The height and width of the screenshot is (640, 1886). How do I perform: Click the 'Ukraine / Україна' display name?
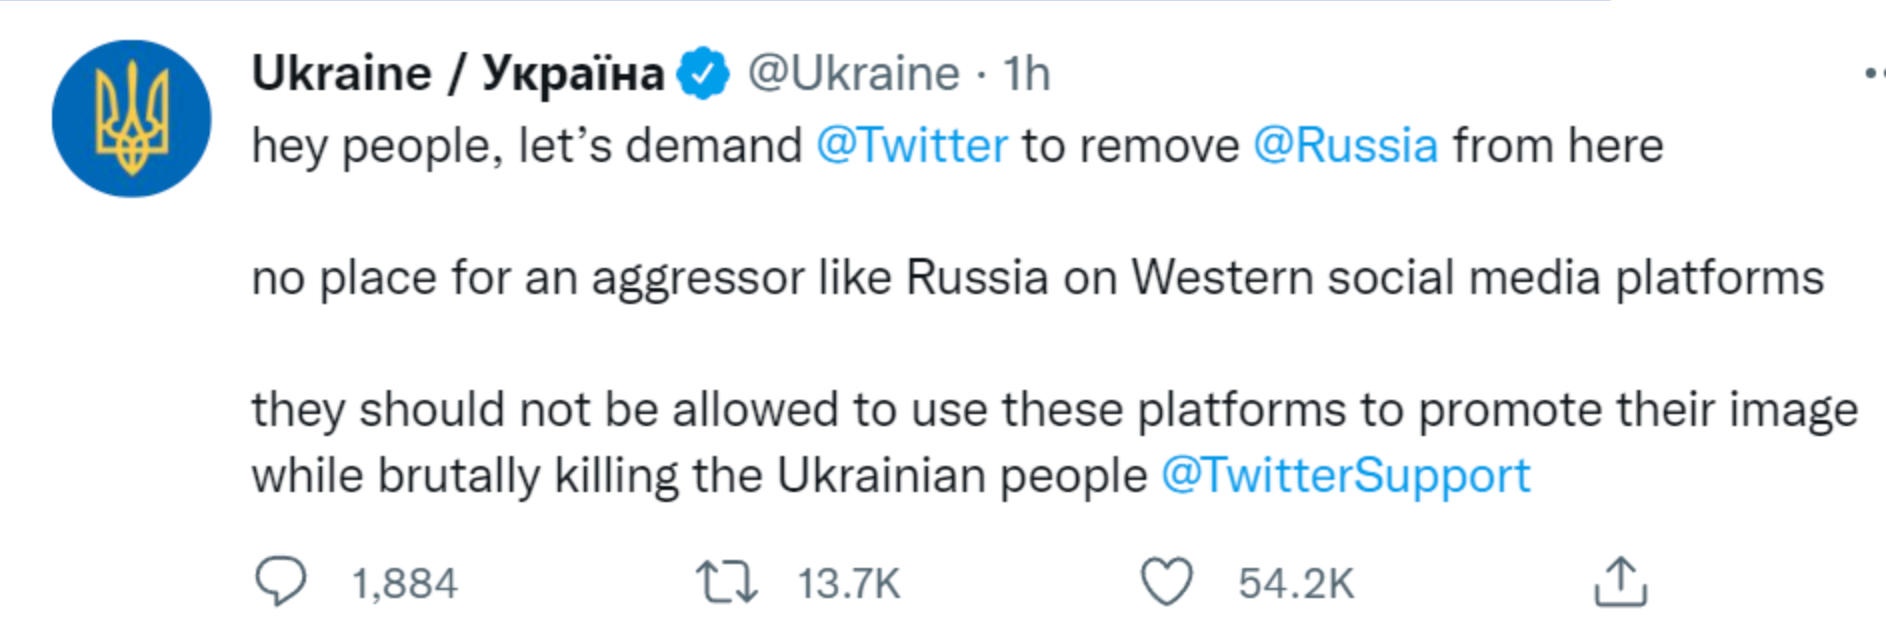point(458,73)
